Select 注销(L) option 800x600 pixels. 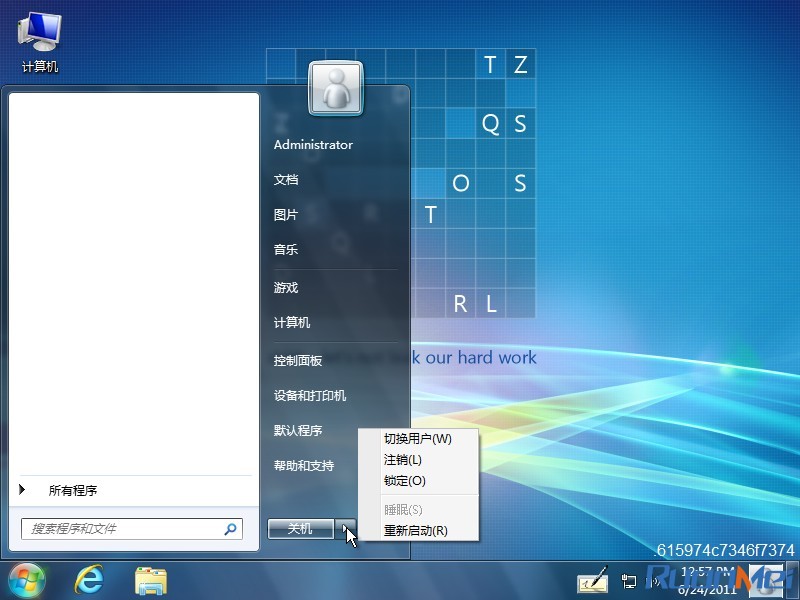coord(418,460)
